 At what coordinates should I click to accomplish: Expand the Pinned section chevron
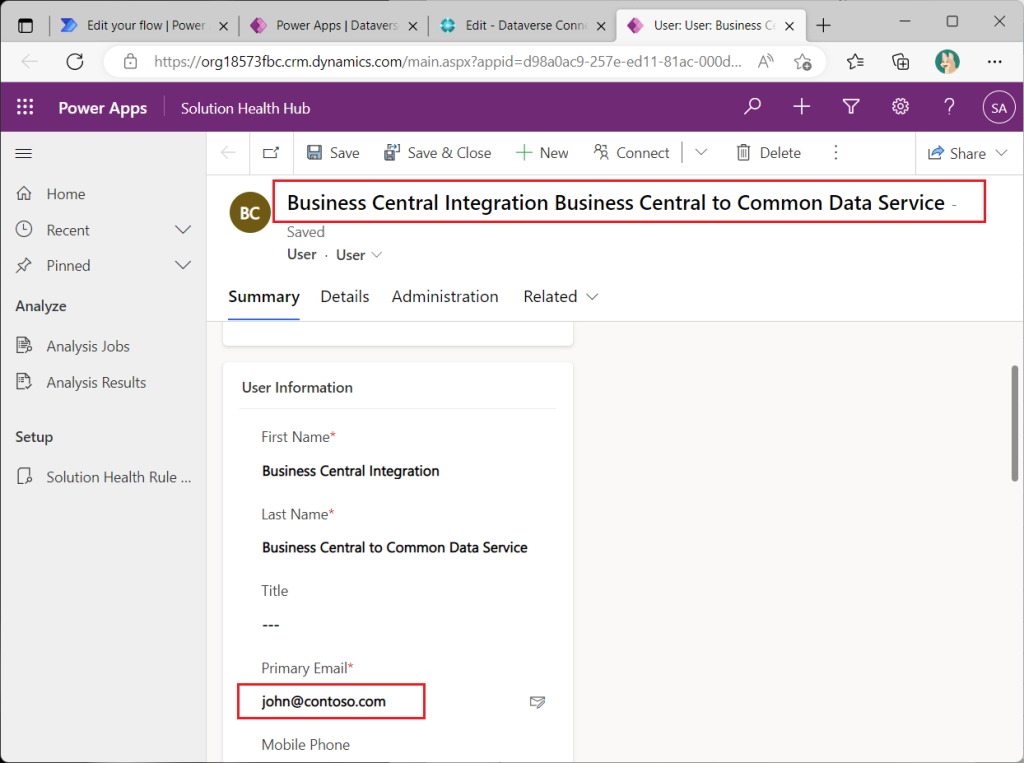coord(184,265)
